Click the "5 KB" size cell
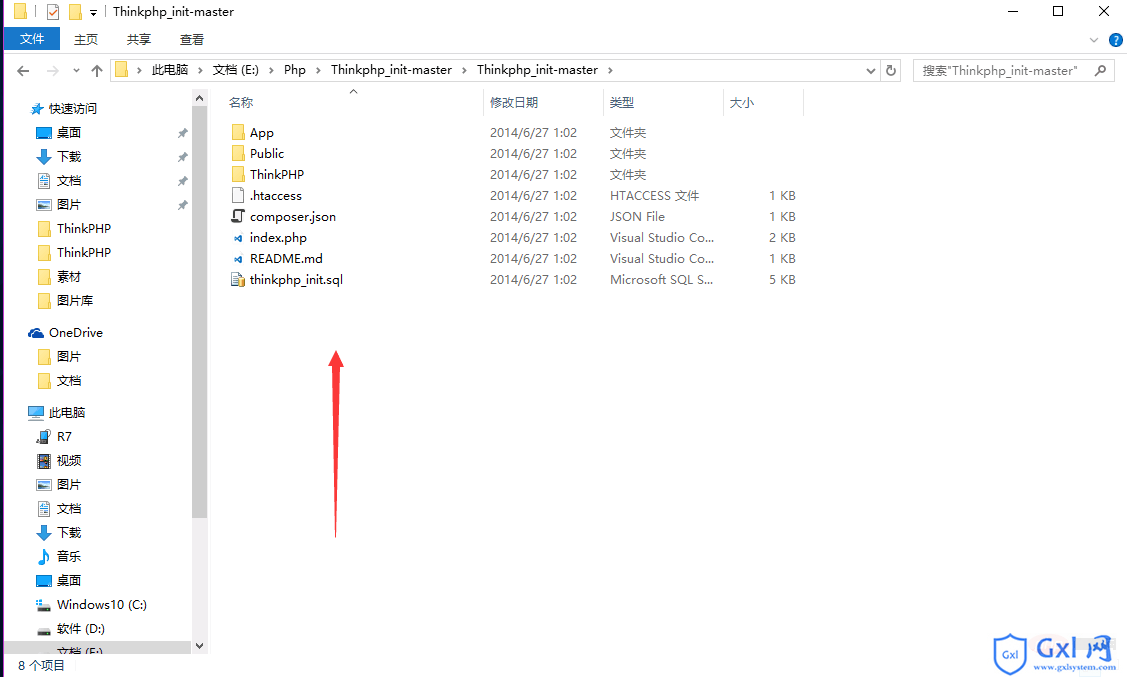 point(782,280)
